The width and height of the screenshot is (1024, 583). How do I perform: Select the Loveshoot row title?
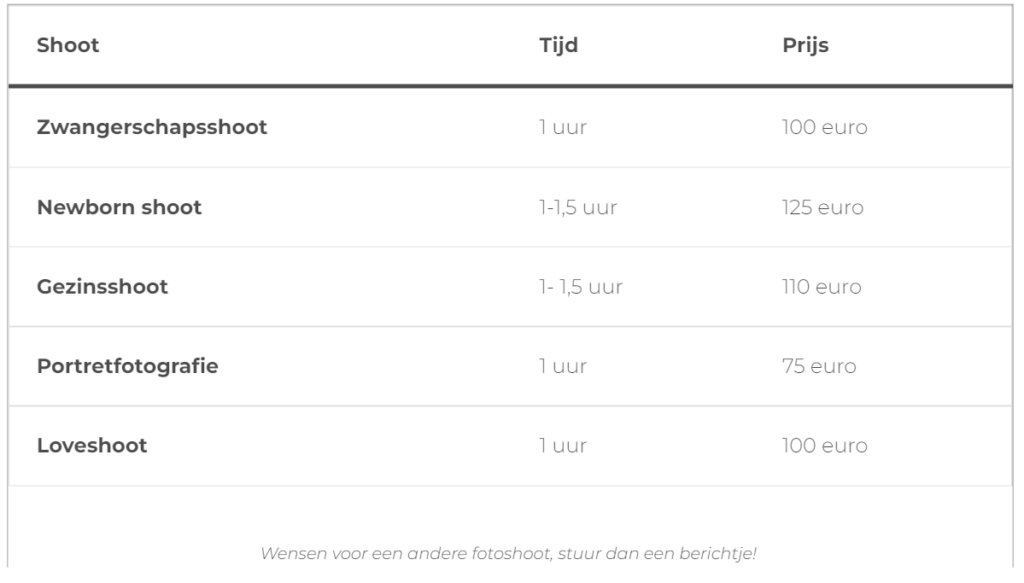[x=92, y=446]
